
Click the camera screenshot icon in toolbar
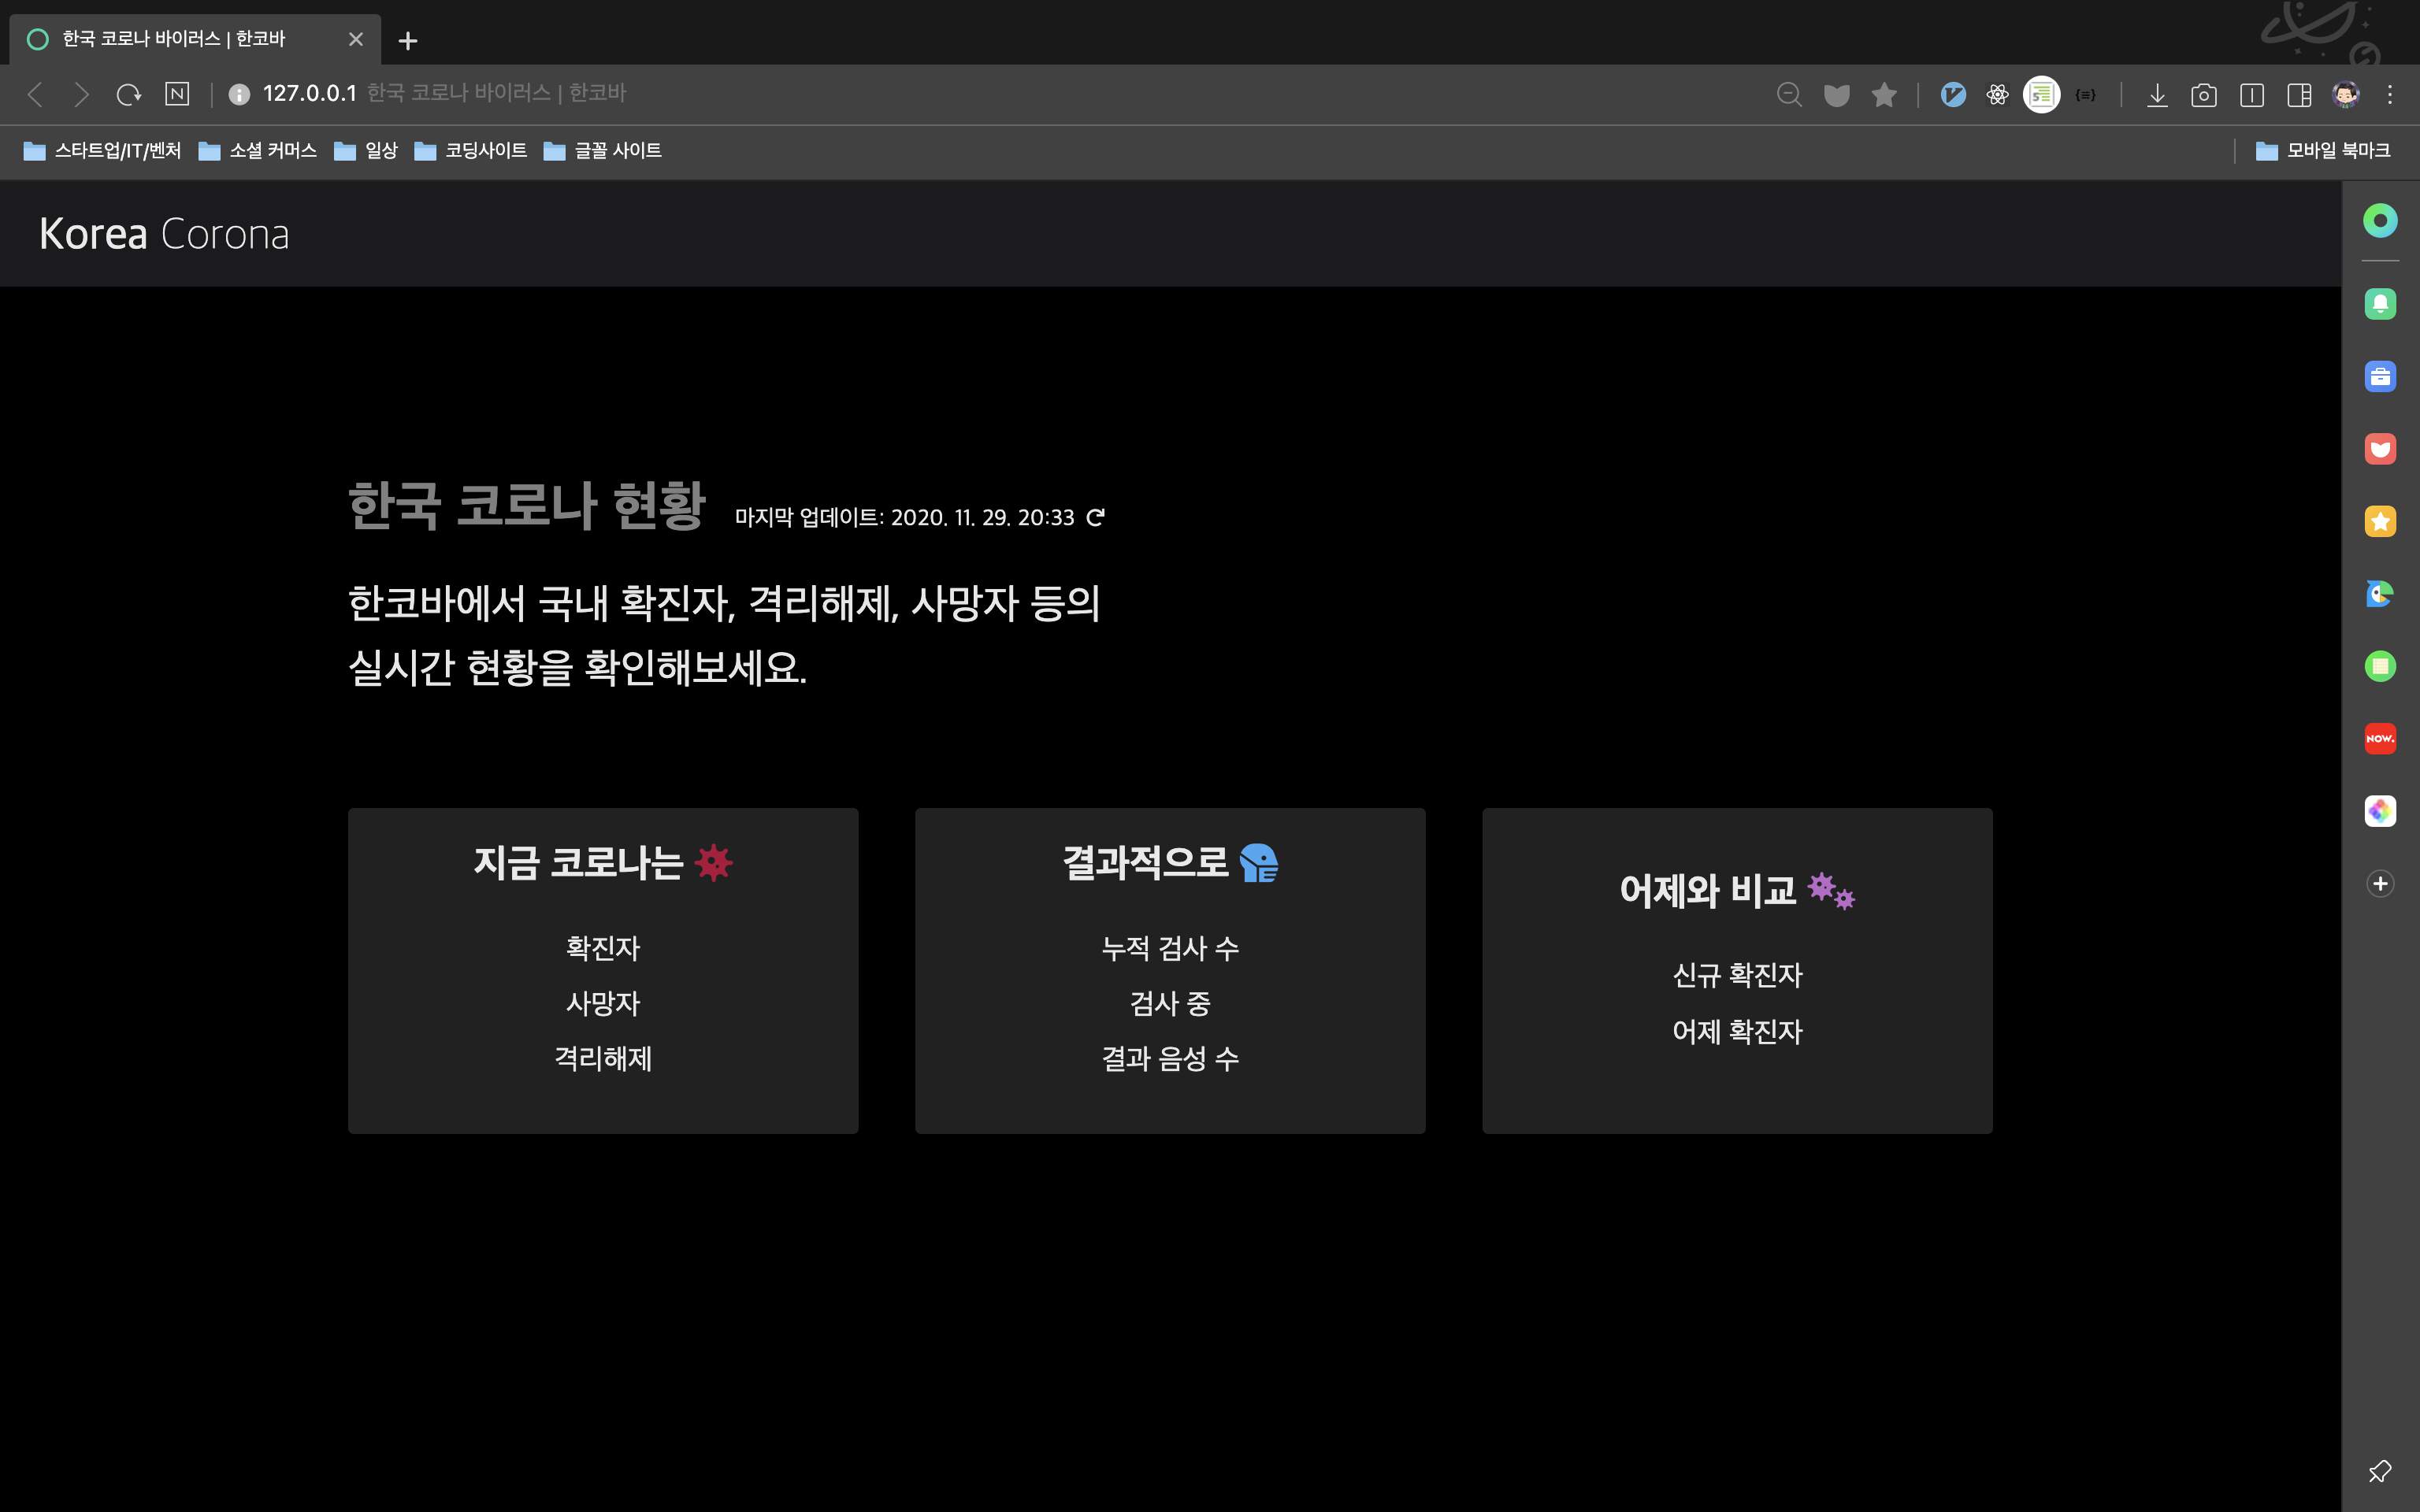coord(2203,95)
